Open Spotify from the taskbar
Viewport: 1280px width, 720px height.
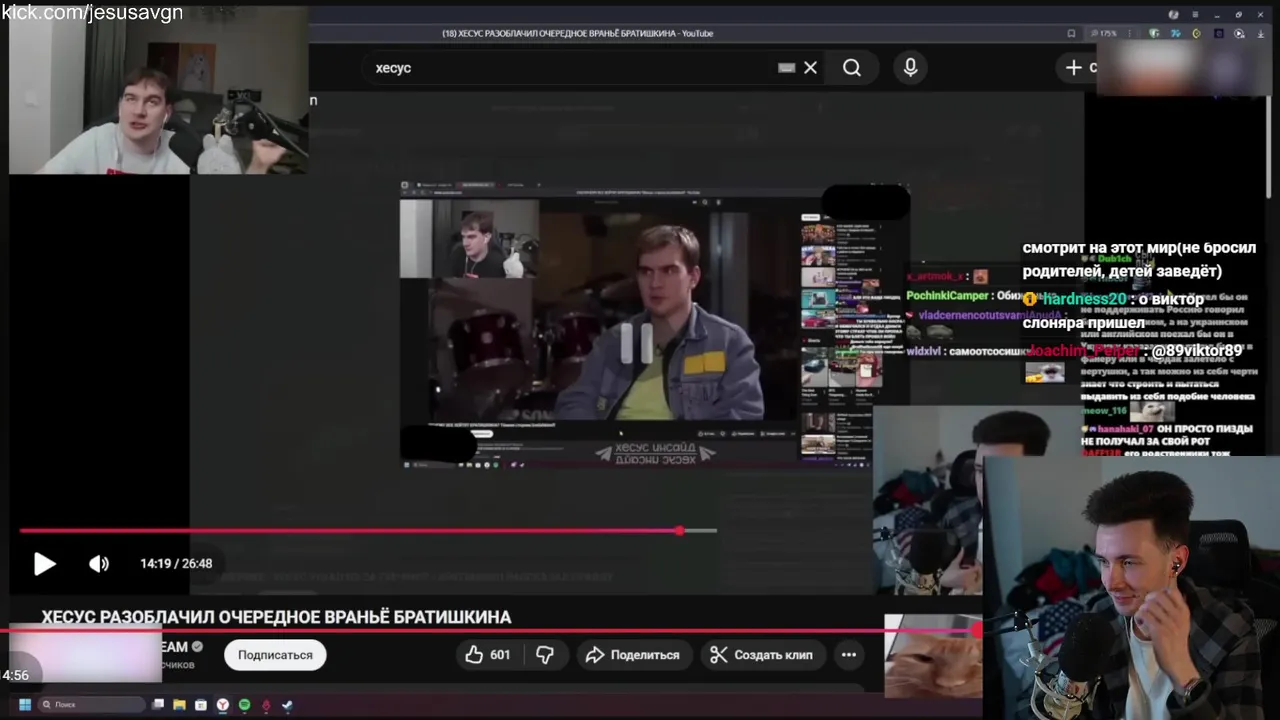pos(244,705)
